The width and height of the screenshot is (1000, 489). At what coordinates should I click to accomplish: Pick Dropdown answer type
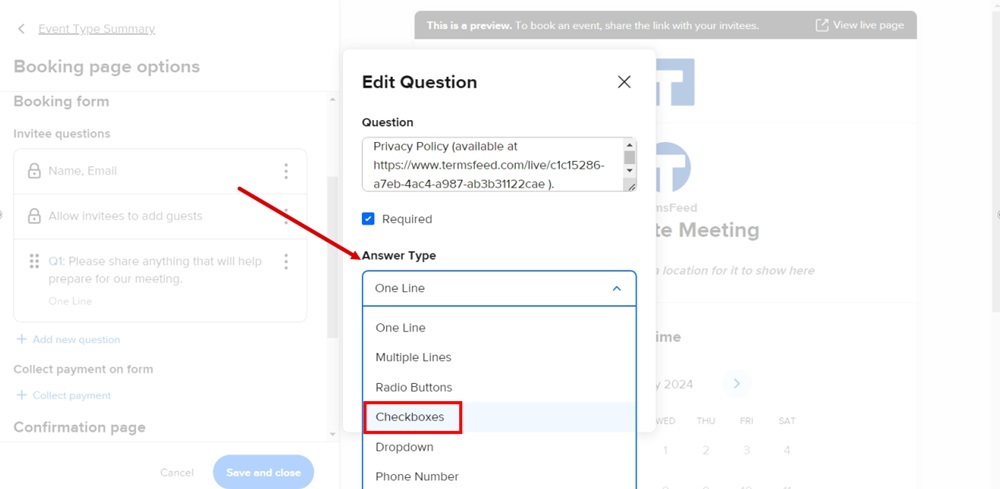tap(499, 447)
